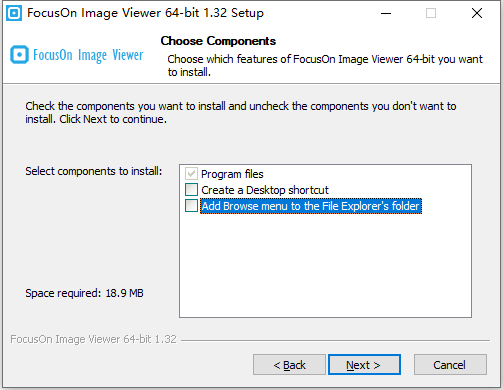The image size is (503, 390).
Task: Click the FocusOn setup title bar icon
Action: click(14, 13)
